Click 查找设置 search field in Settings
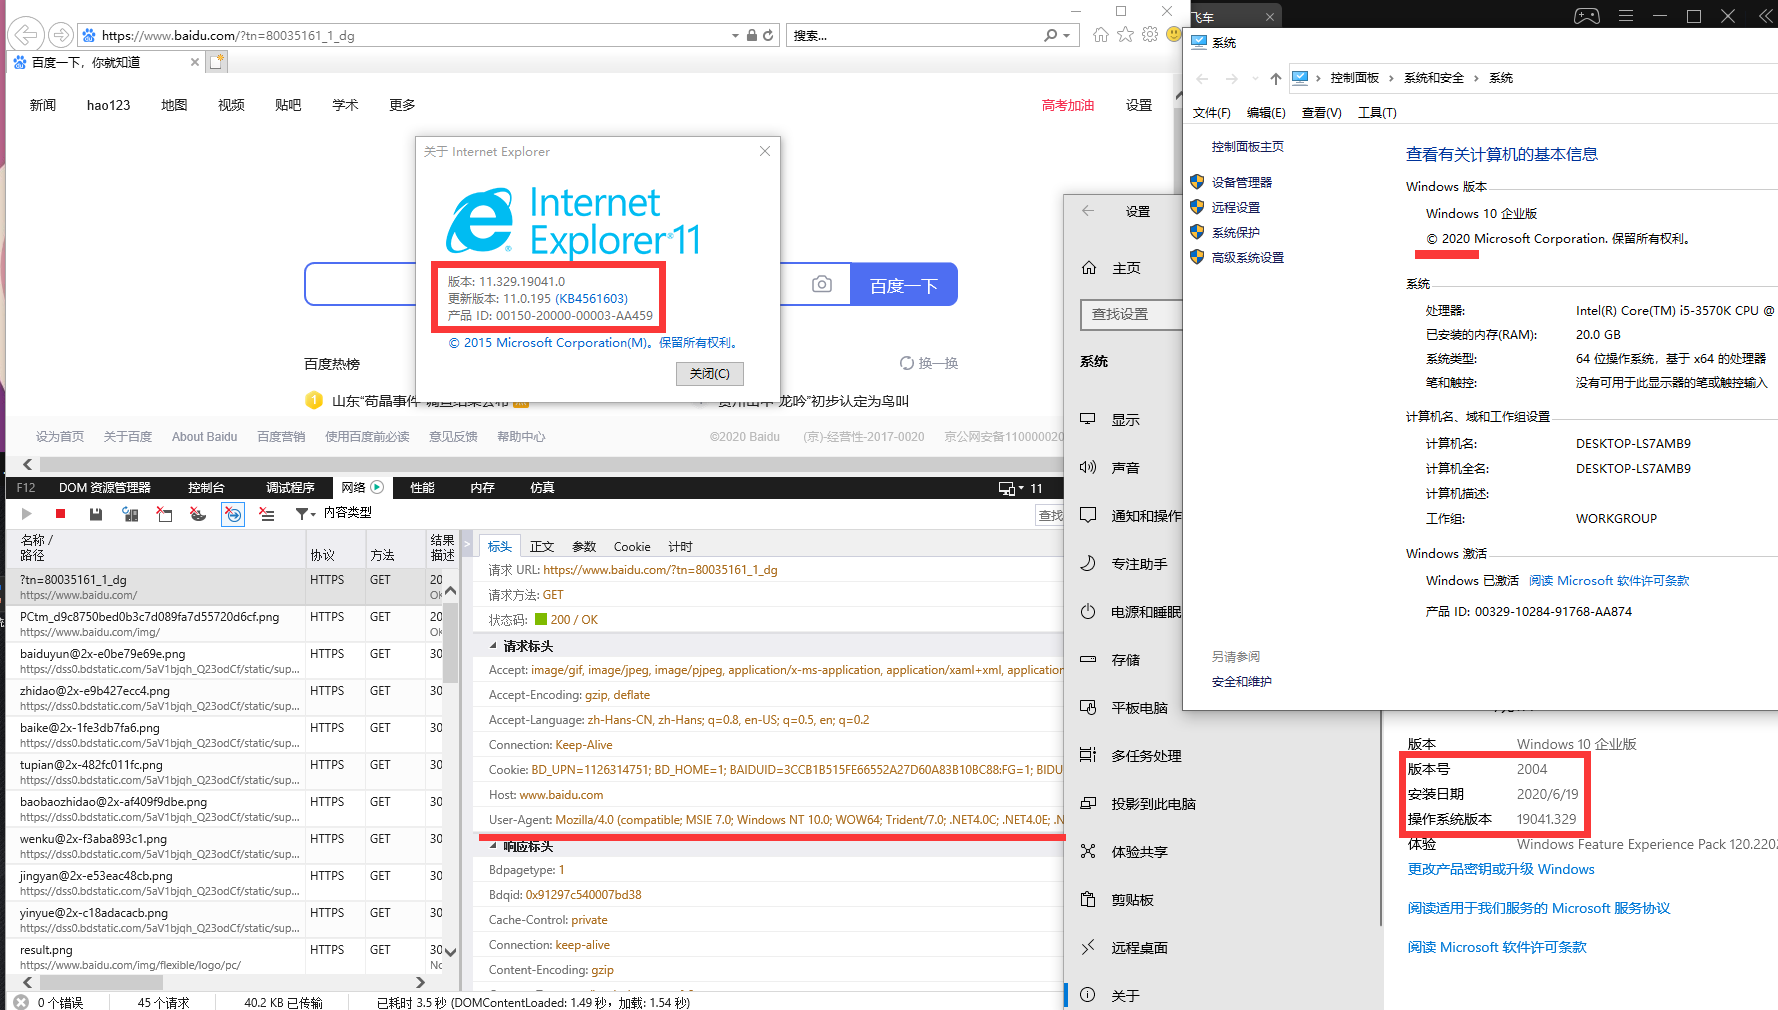The image size is (1778, 1010). [1131, 314]
